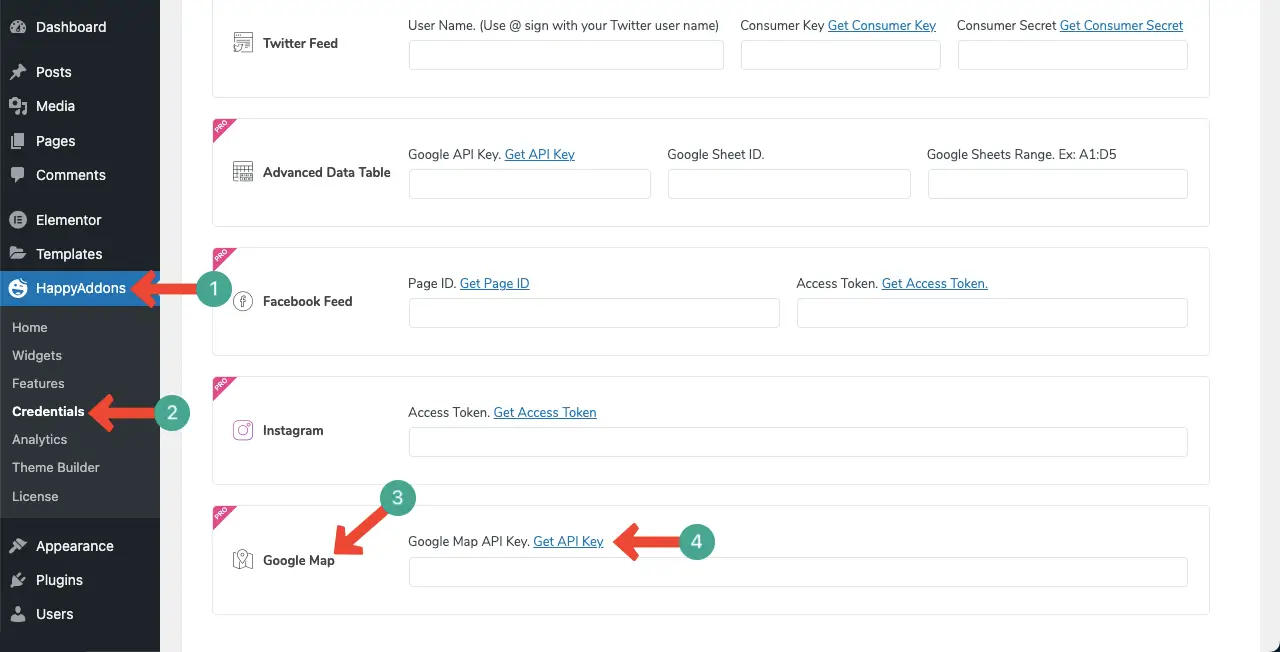Follow the Get Consumer Secret link
This screenshot has width=1280, height=652.
1121,25
